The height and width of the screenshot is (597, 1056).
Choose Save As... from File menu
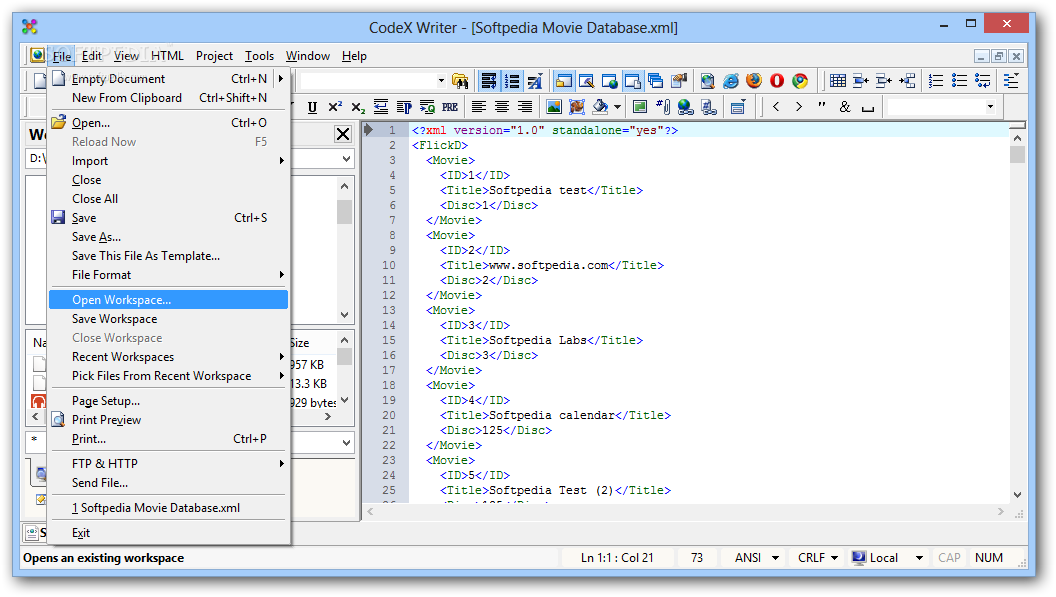coord(168,237)
